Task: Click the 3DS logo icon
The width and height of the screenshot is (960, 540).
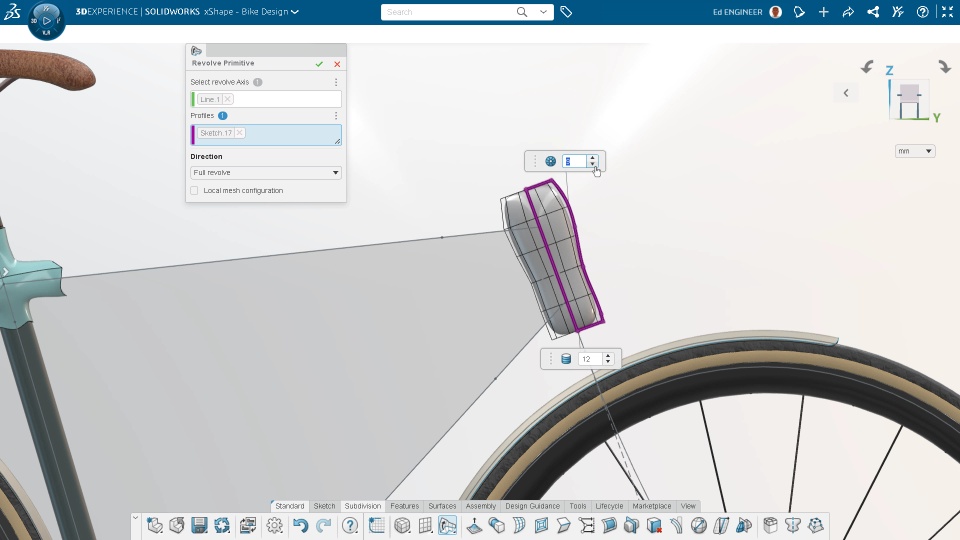Action: click(x=12, y=12)
